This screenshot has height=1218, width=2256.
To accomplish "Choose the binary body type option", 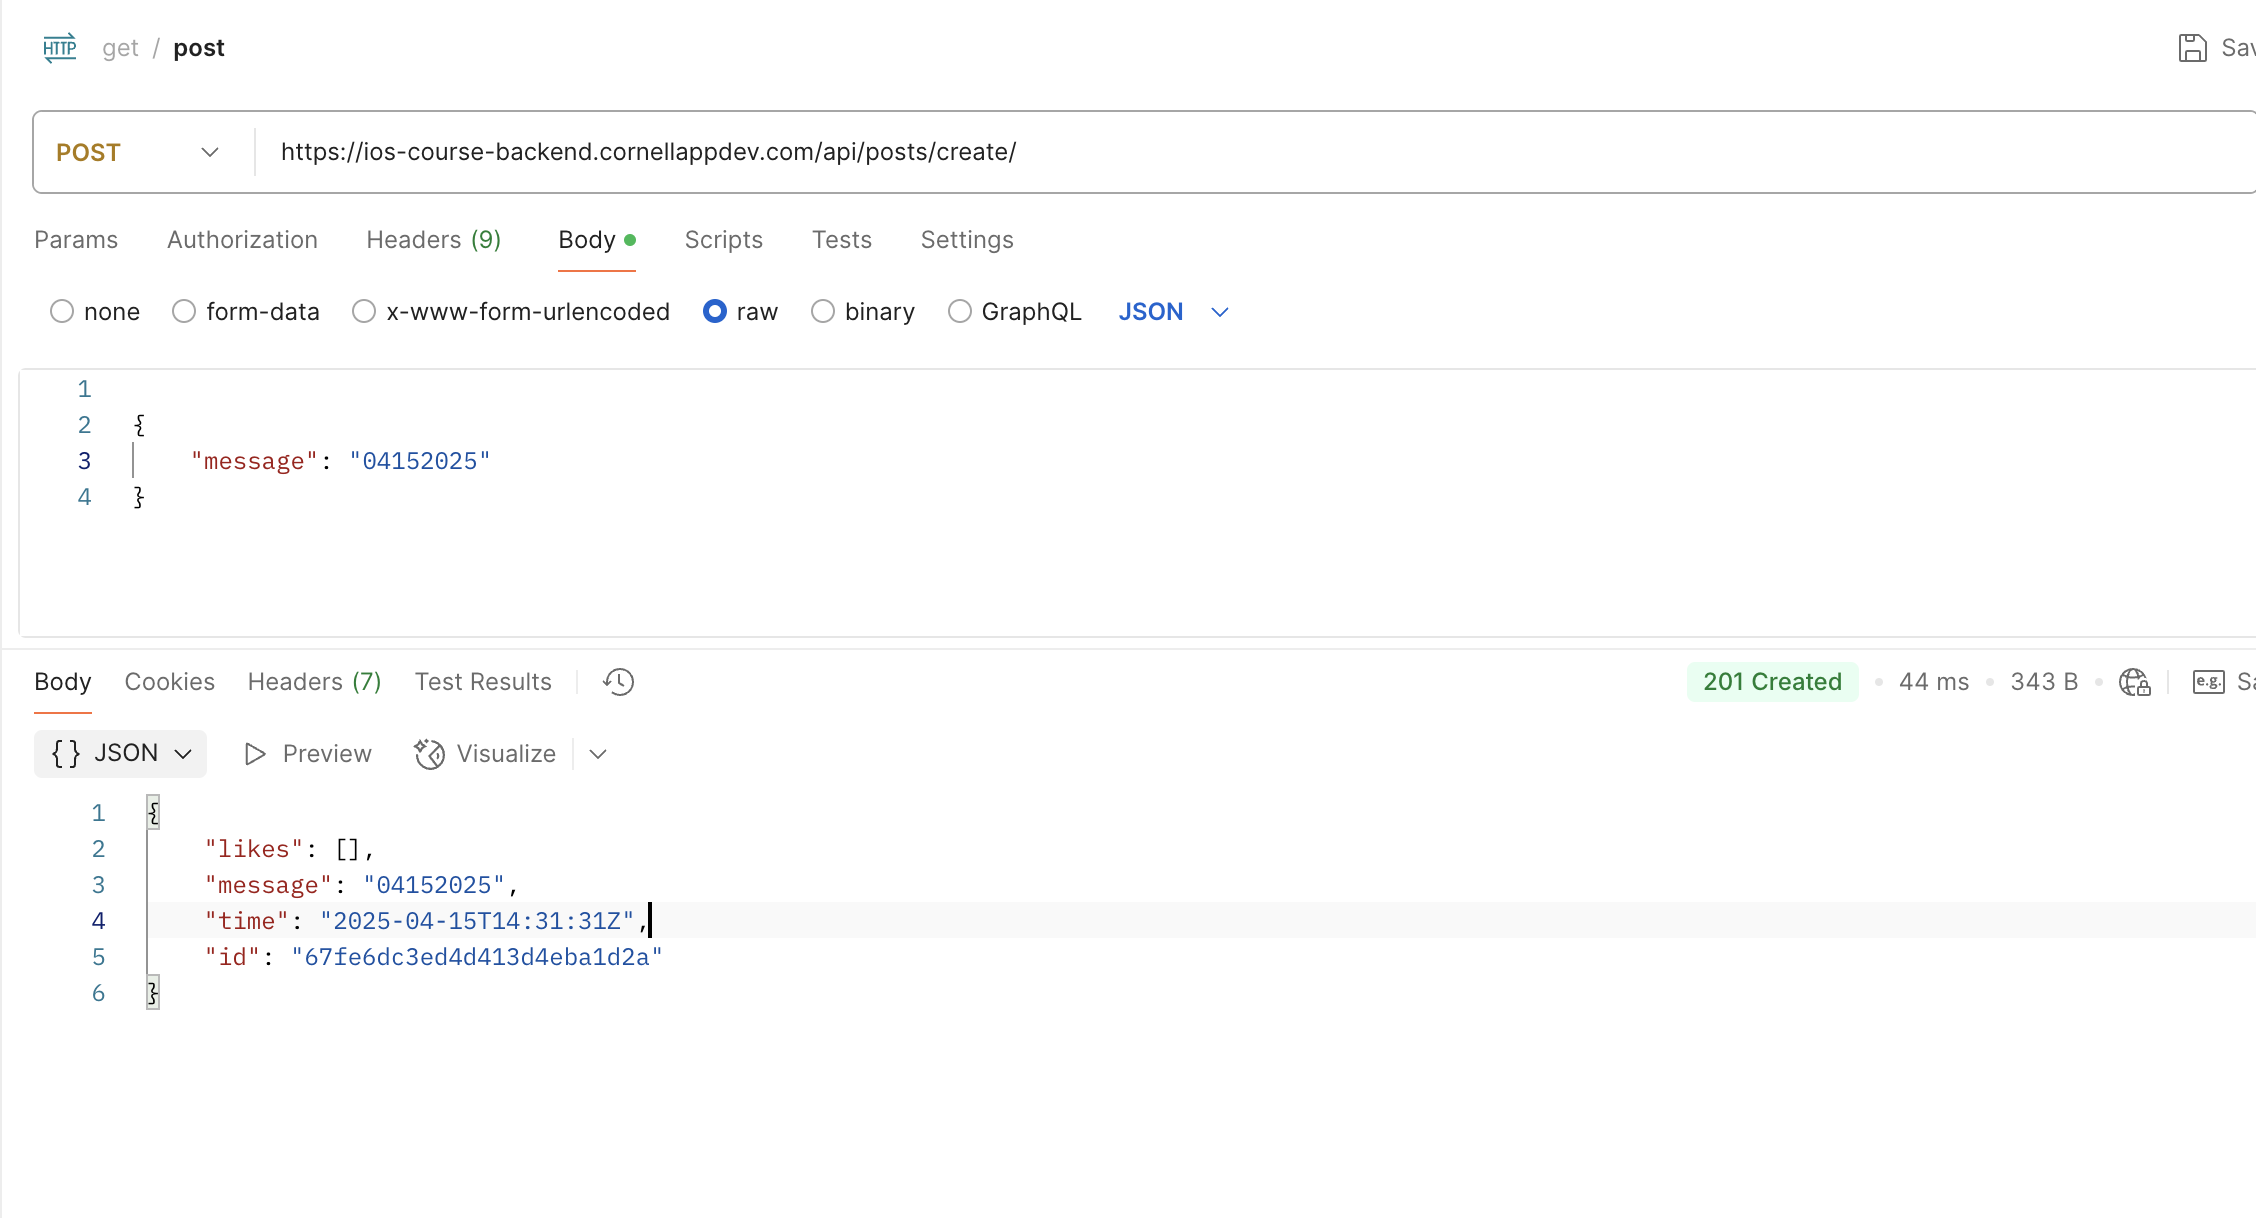I will click(x=823, y=312).
